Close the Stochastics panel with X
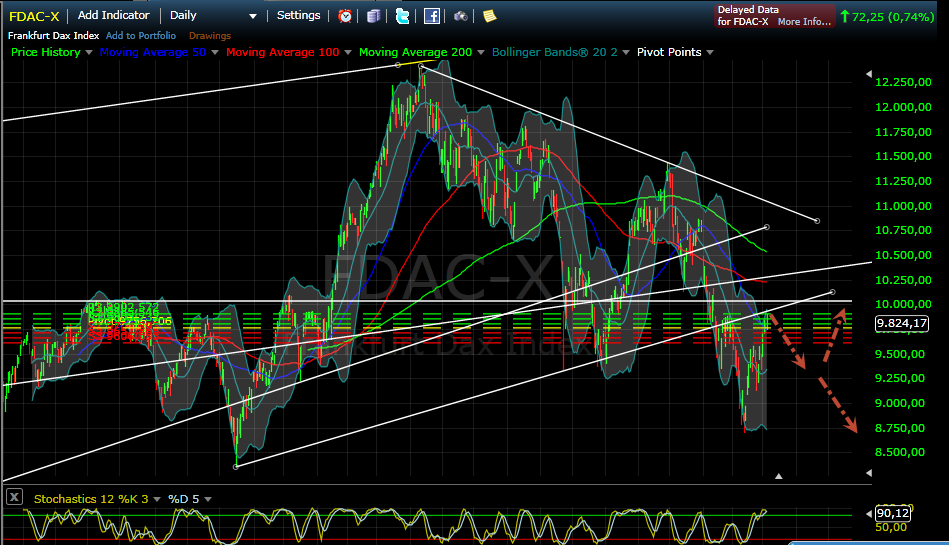 click(x=15, y=497)
